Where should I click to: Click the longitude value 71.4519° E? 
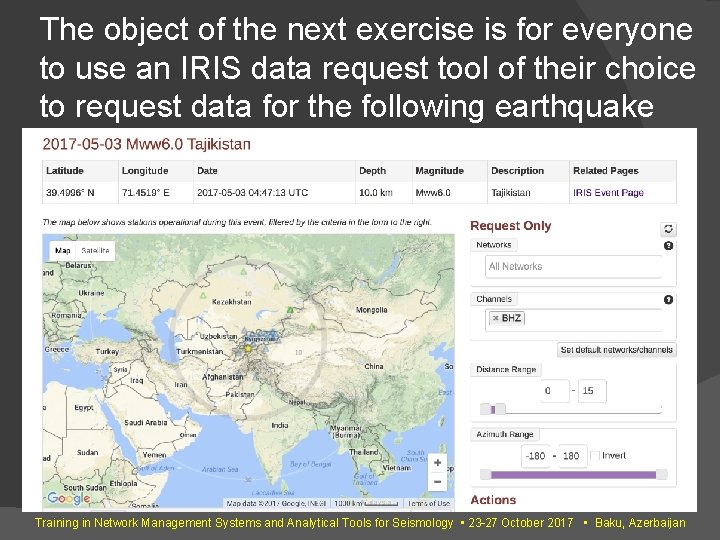click(146, 192)
